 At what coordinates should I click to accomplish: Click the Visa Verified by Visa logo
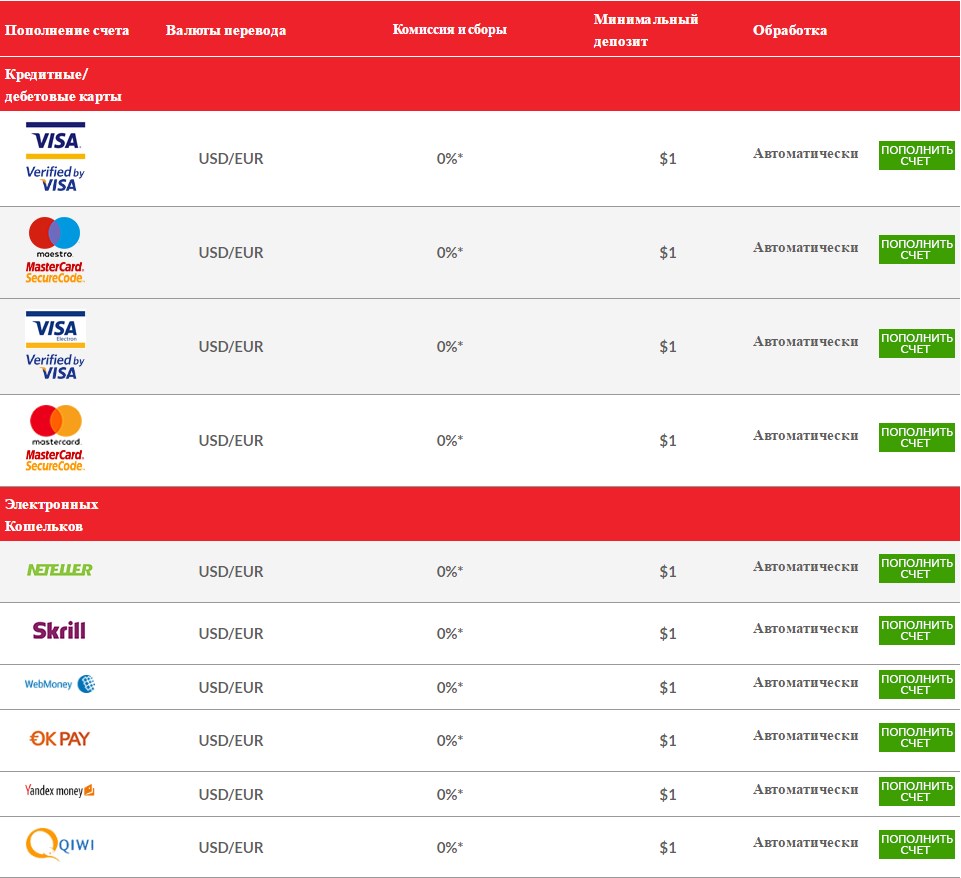pos(55,157)
